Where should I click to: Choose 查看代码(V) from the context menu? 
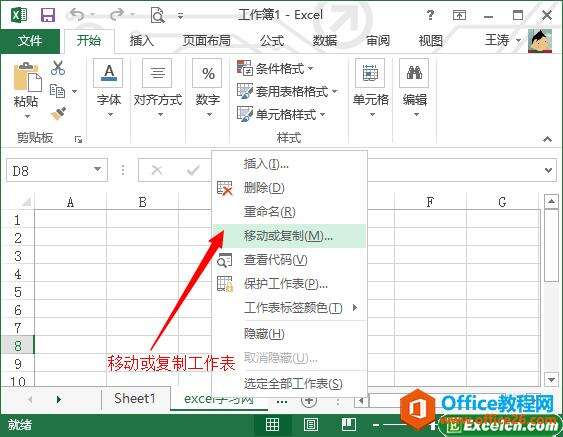(289, 260)
